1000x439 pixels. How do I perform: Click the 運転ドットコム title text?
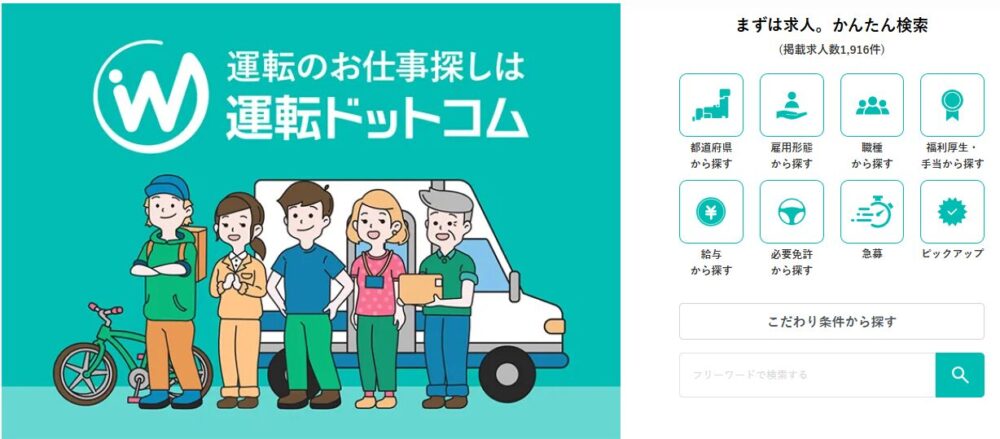tap(377, 119)
